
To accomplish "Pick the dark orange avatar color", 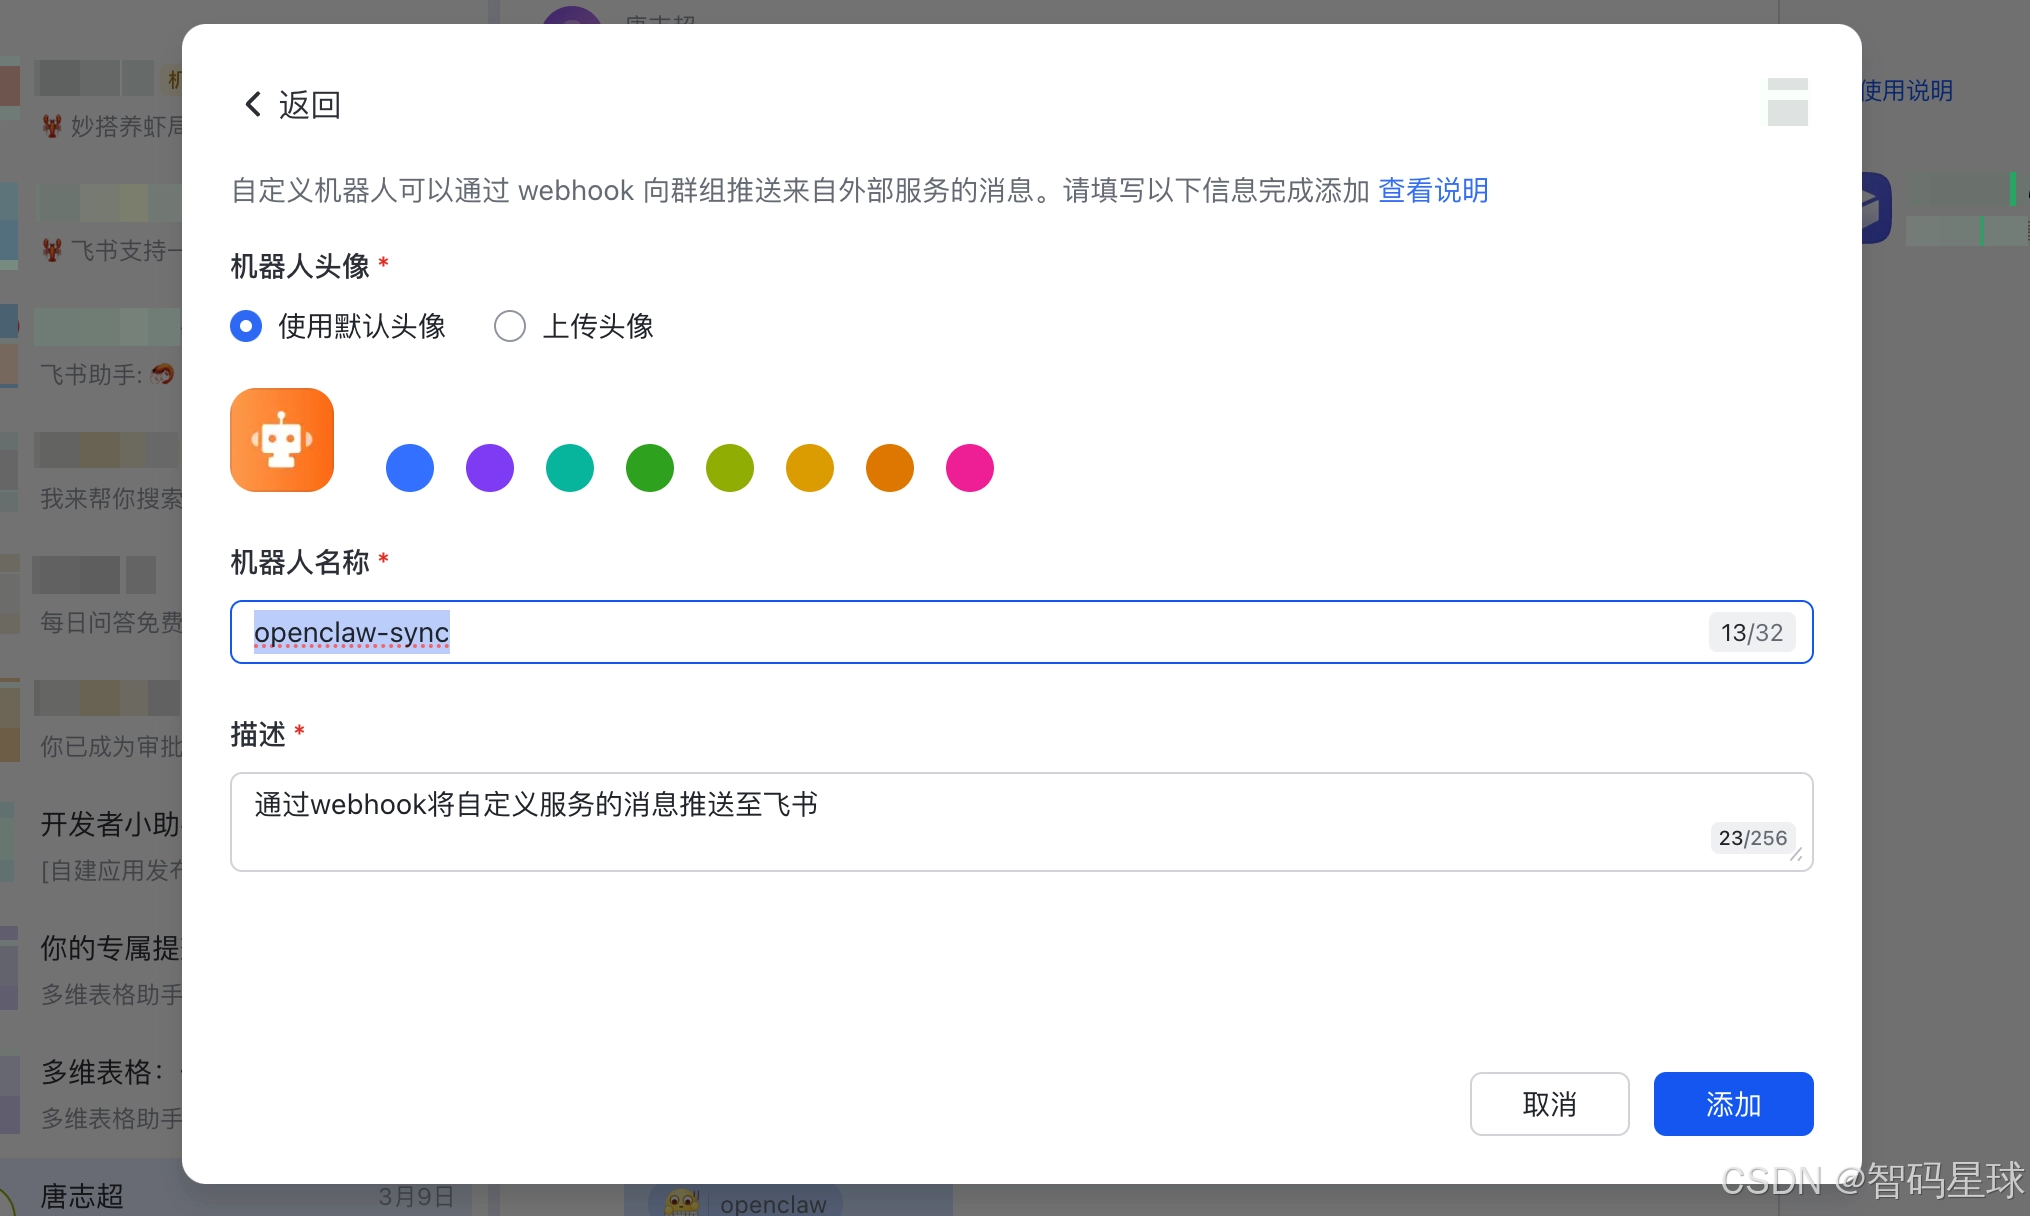I will pos(890,468).
